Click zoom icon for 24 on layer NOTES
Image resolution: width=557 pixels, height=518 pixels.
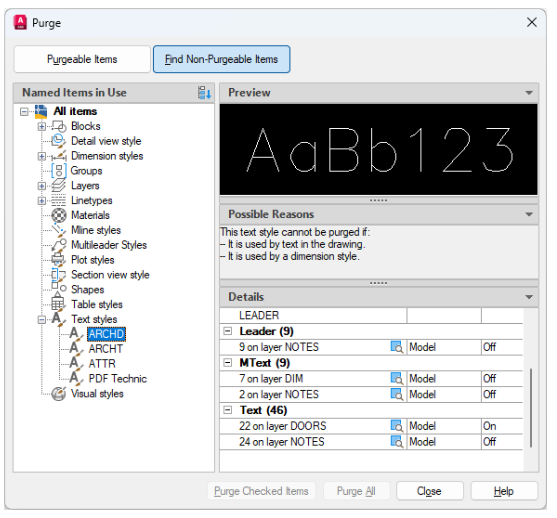(397, 442)
